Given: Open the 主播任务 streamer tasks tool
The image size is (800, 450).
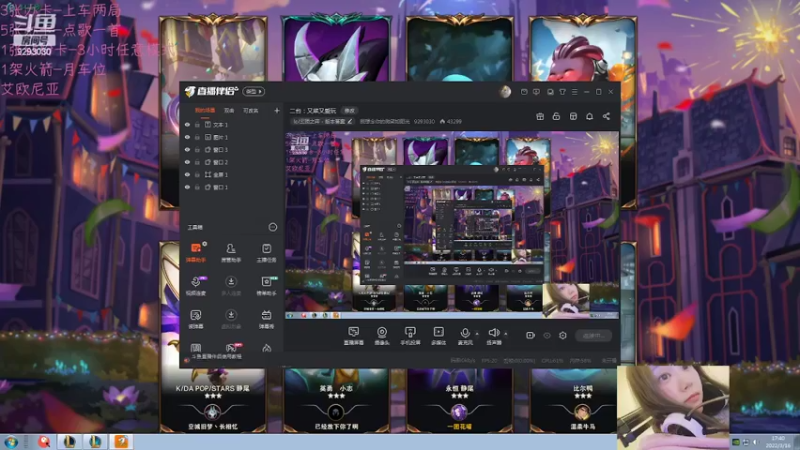Looking at the screenshot, I should (266, 253).
